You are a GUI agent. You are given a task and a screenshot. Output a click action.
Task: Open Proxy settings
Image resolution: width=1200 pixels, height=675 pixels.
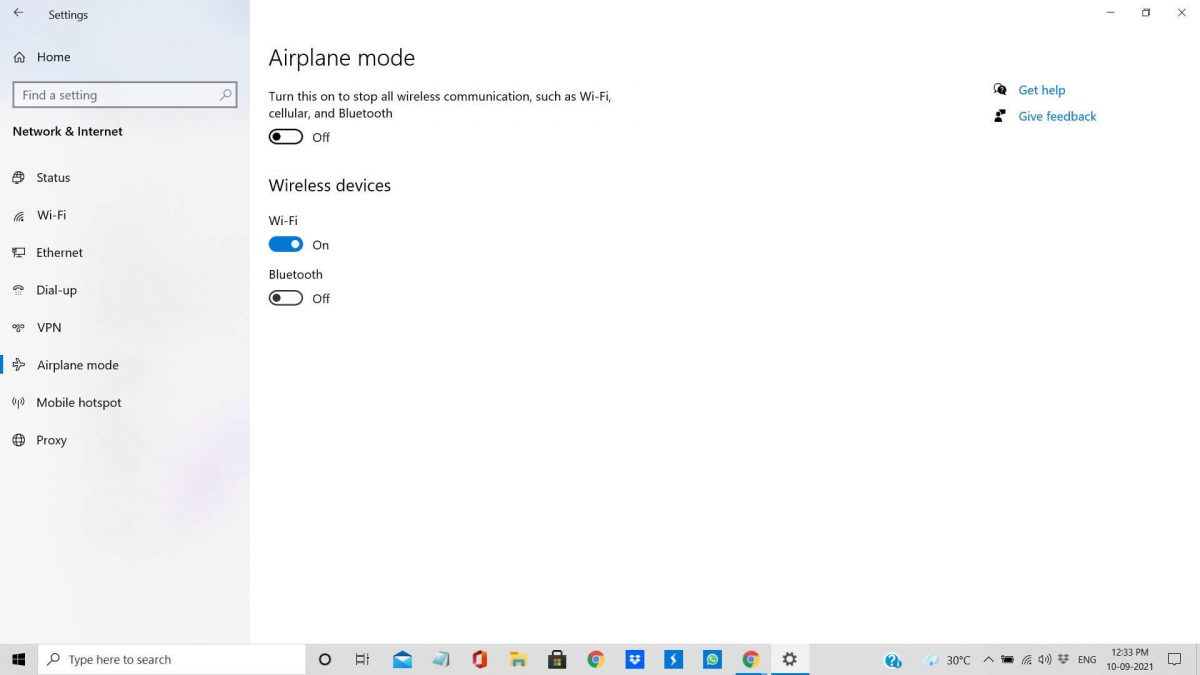click(51, 440)
